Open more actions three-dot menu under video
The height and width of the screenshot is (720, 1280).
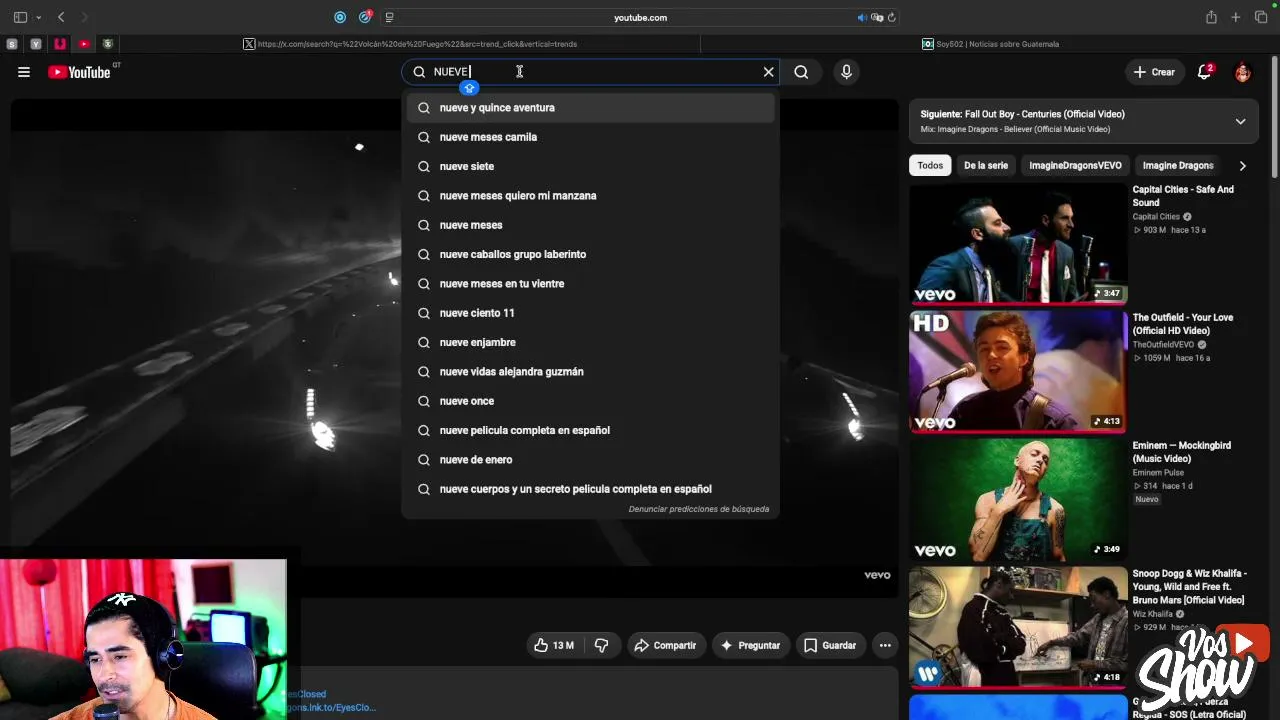tap(885, 646)
